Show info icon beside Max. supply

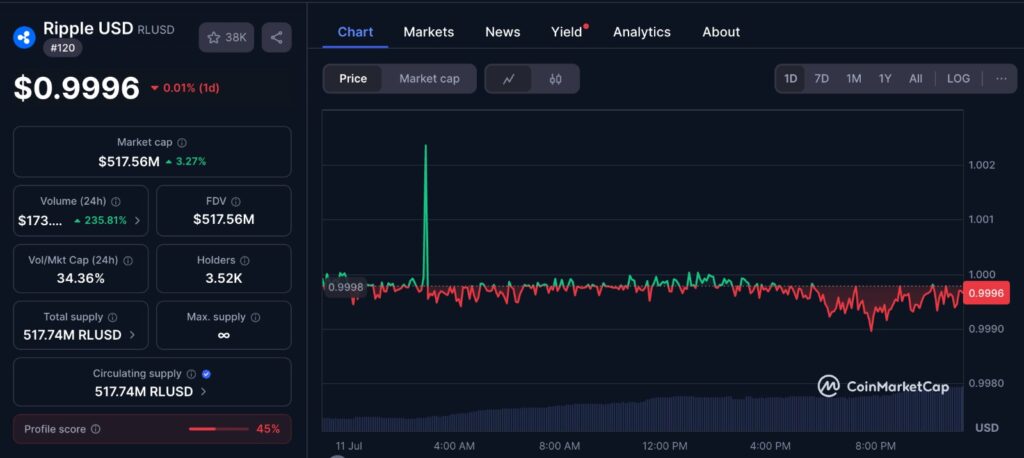tap(255, 317)
